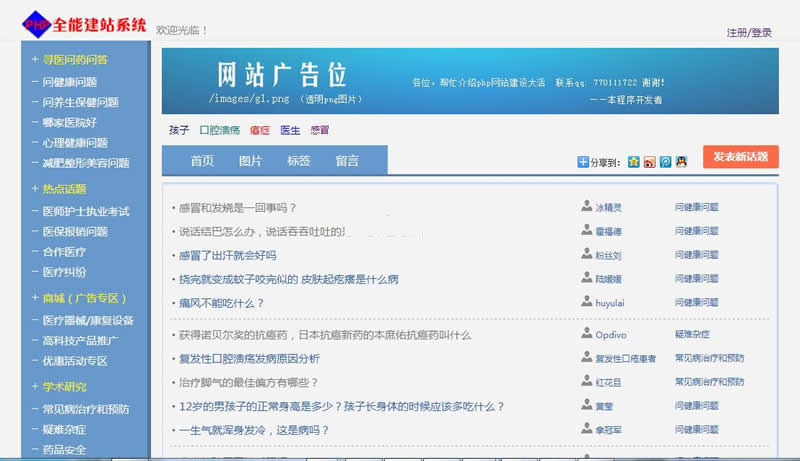800x461 pixels.
Task: Click the 分享到 plus share icon
Action: pos(583,162)
